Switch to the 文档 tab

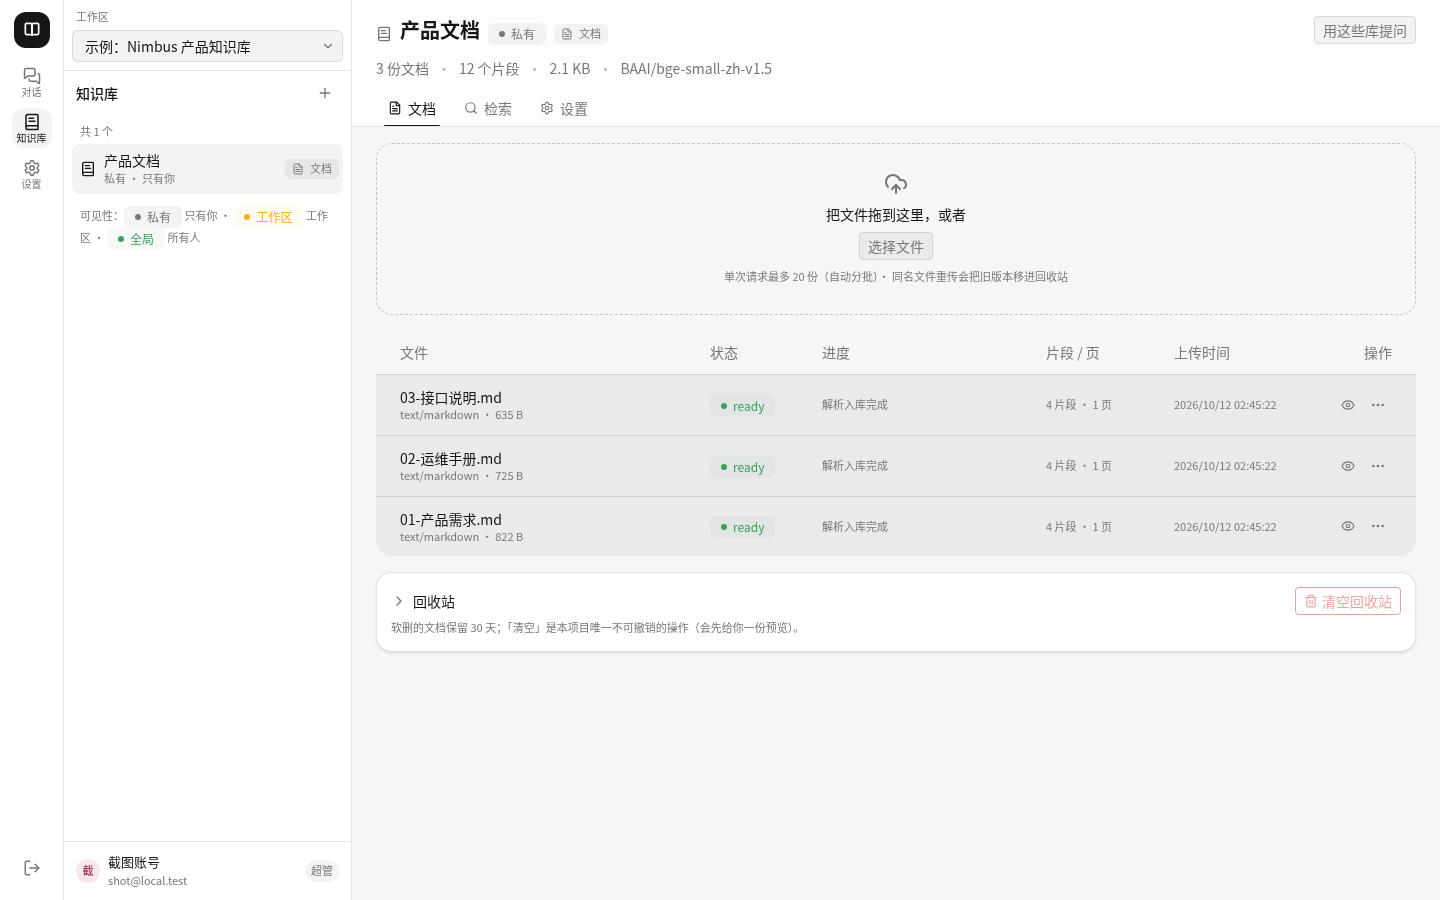(412, 109)
